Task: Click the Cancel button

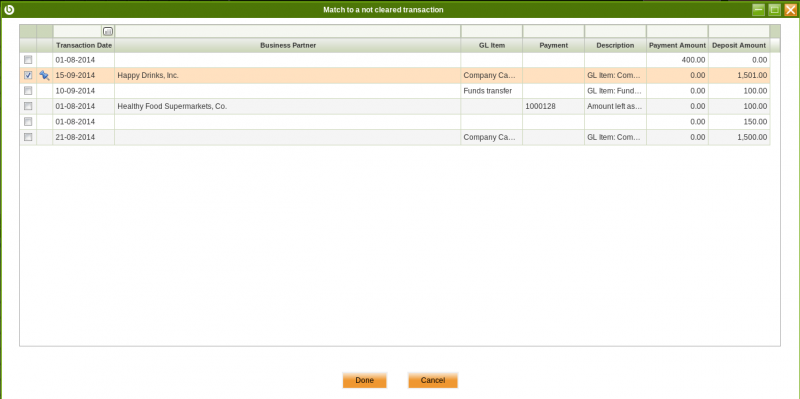Action: pyautogui.click(x=433, y=381)
